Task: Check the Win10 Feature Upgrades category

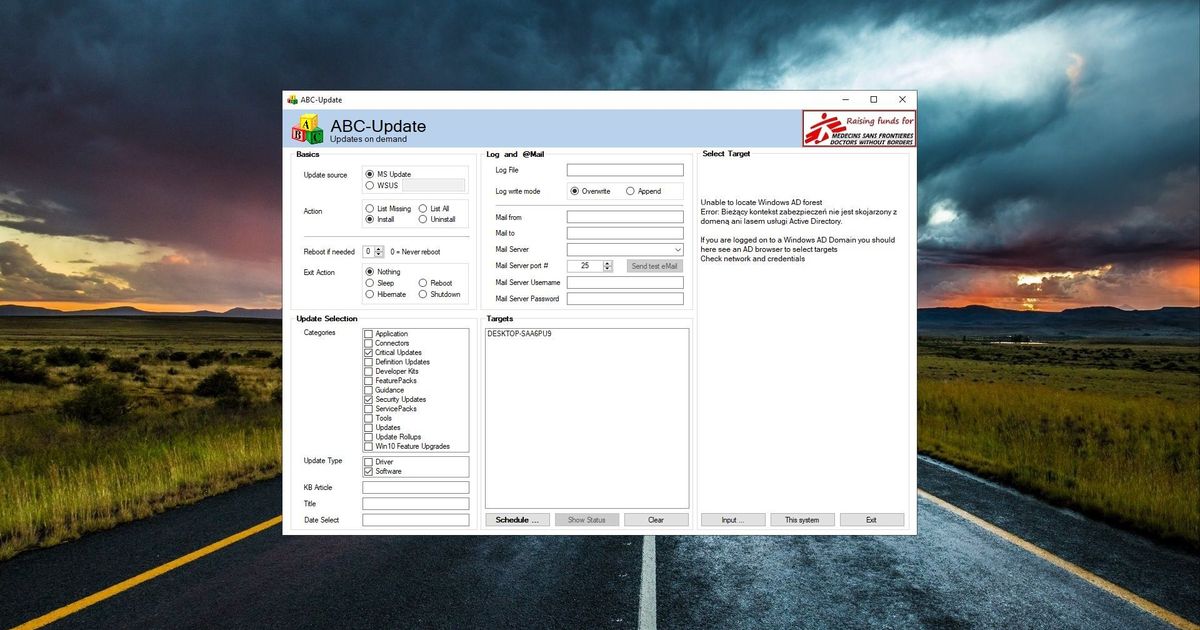Action: coord(368,447)
